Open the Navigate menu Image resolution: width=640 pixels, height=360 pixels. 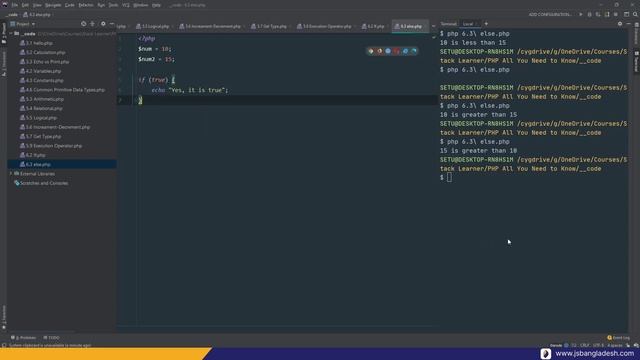click(53, 5)
